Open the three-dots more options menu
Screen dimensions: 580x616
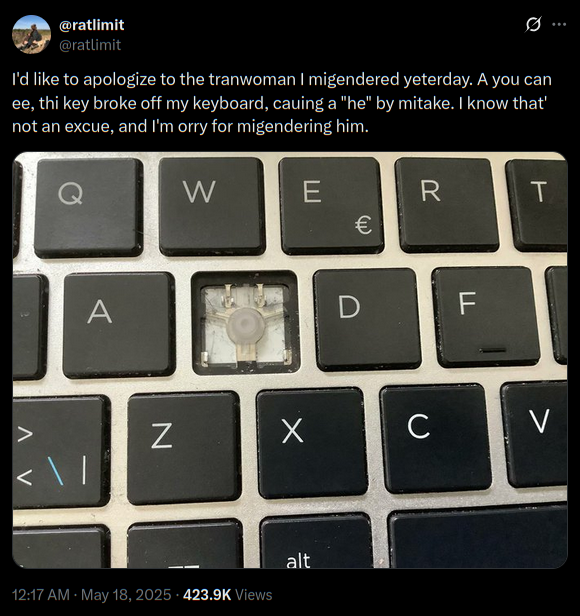(559, 24)
